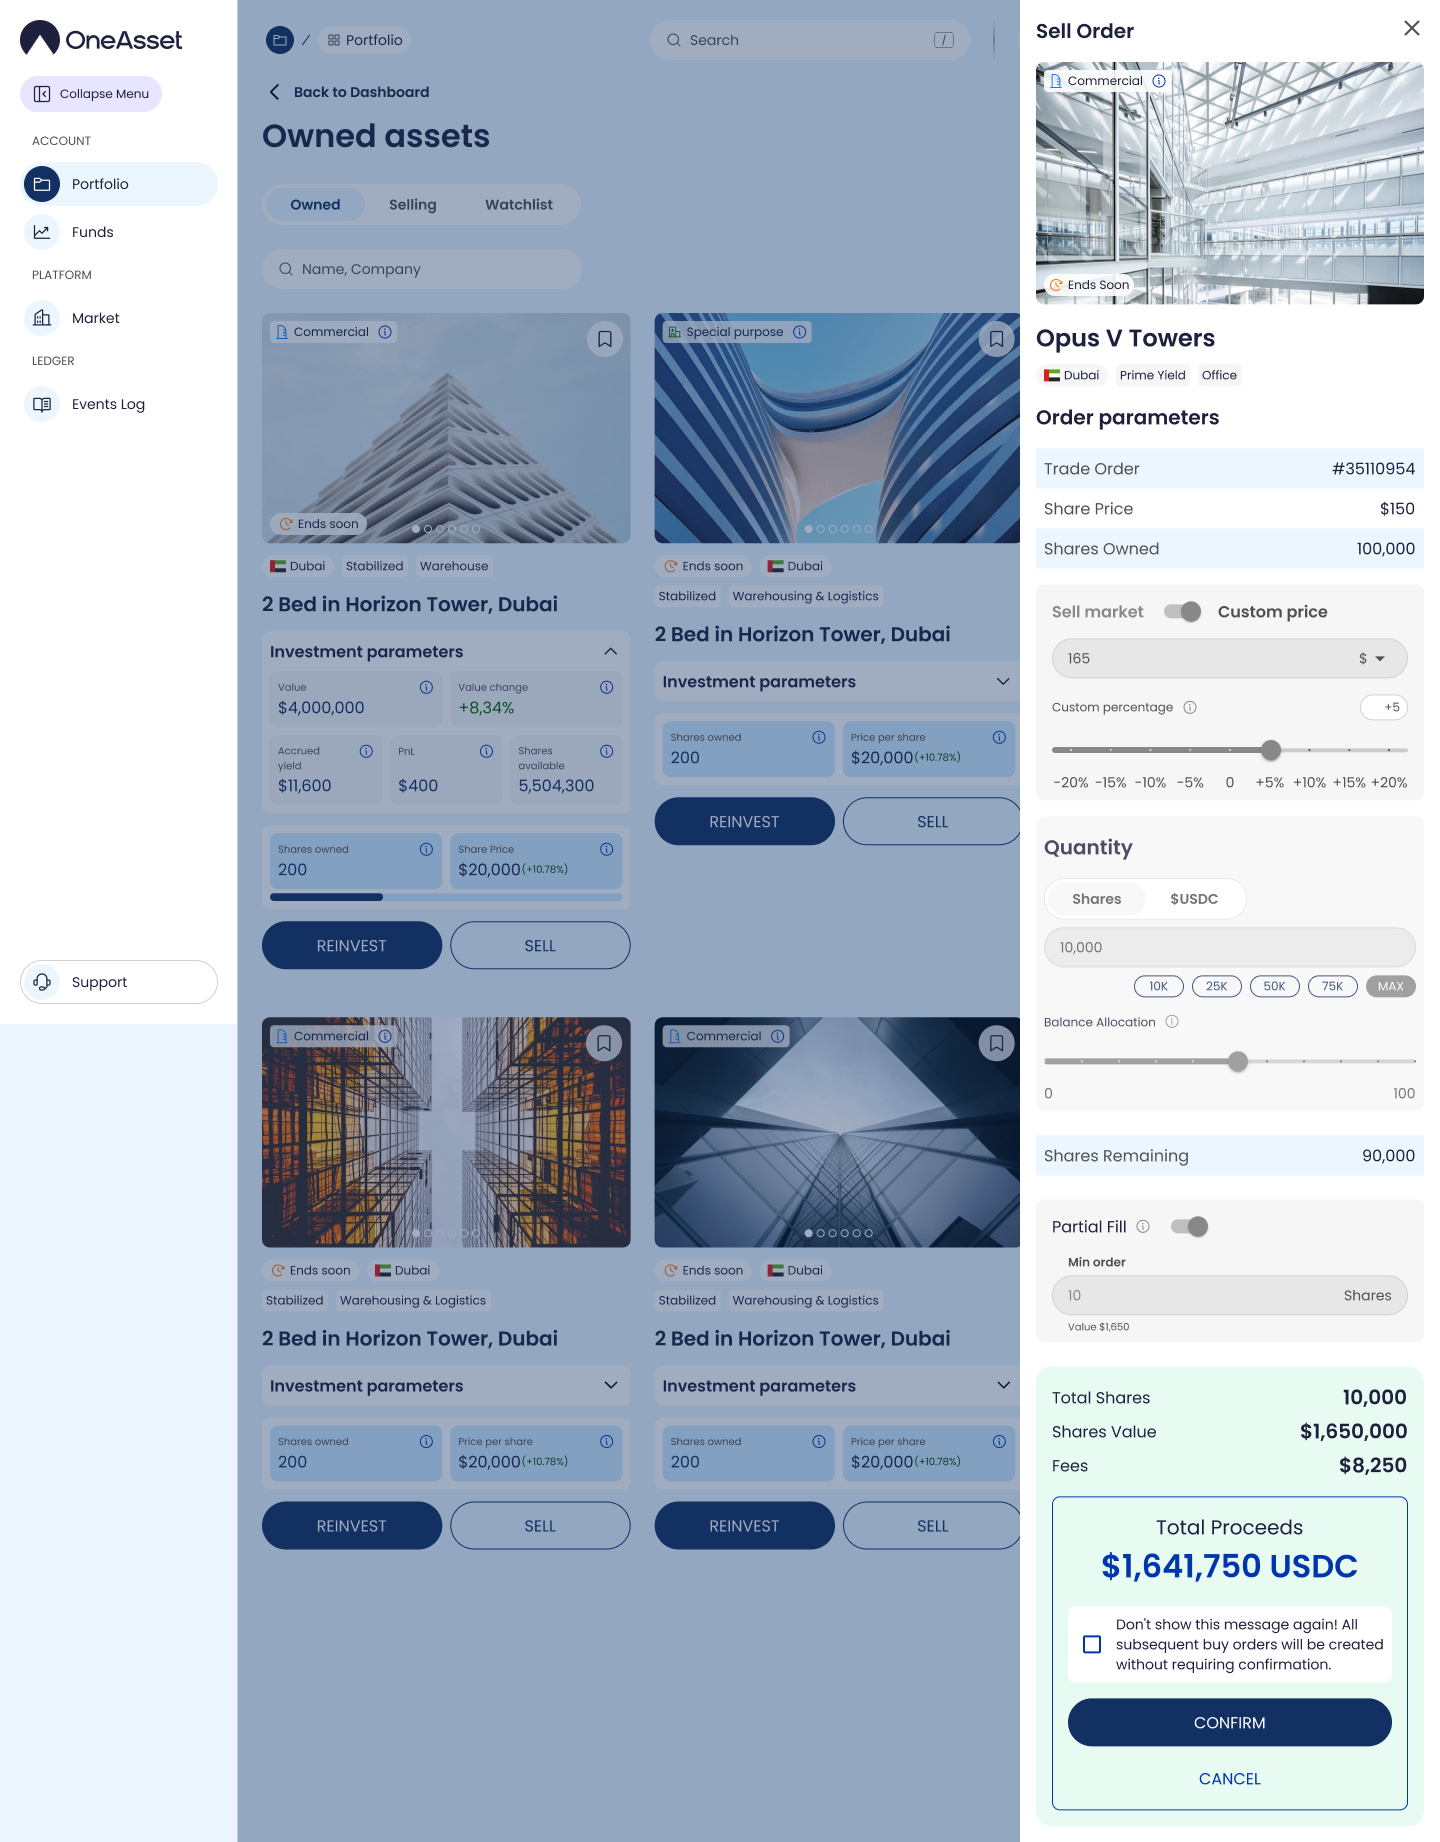1440x1842 pixels.
Task: Disable the Partial Fill toggle
Action: (x=1190, y=1226)
